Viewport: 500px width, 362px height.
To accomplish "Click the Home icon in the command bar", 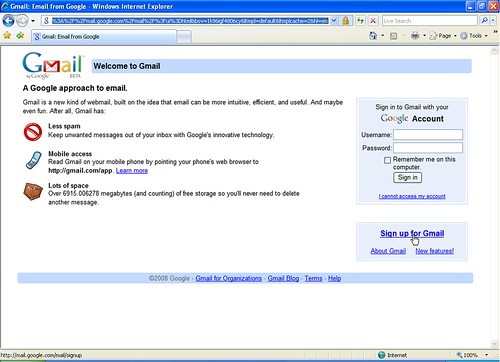I will pyautogui.click(x=373, y=35).
